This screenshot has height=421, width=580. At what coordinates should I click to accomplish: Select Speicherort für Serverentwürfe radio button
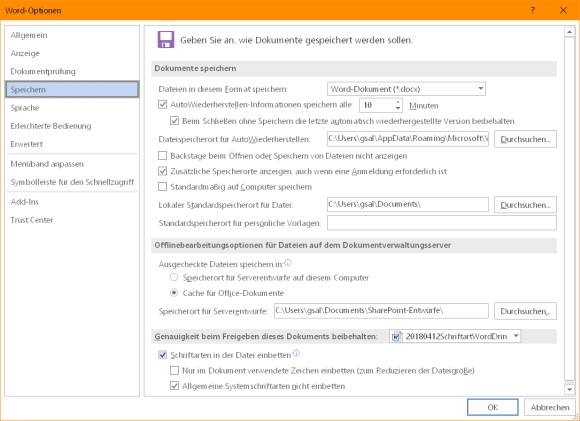click(174, 277)
